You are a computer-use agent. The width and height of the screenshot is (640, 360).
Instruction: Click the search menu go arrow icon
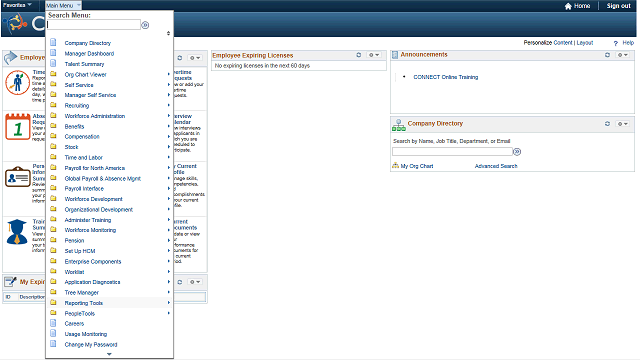click(145, 25)
